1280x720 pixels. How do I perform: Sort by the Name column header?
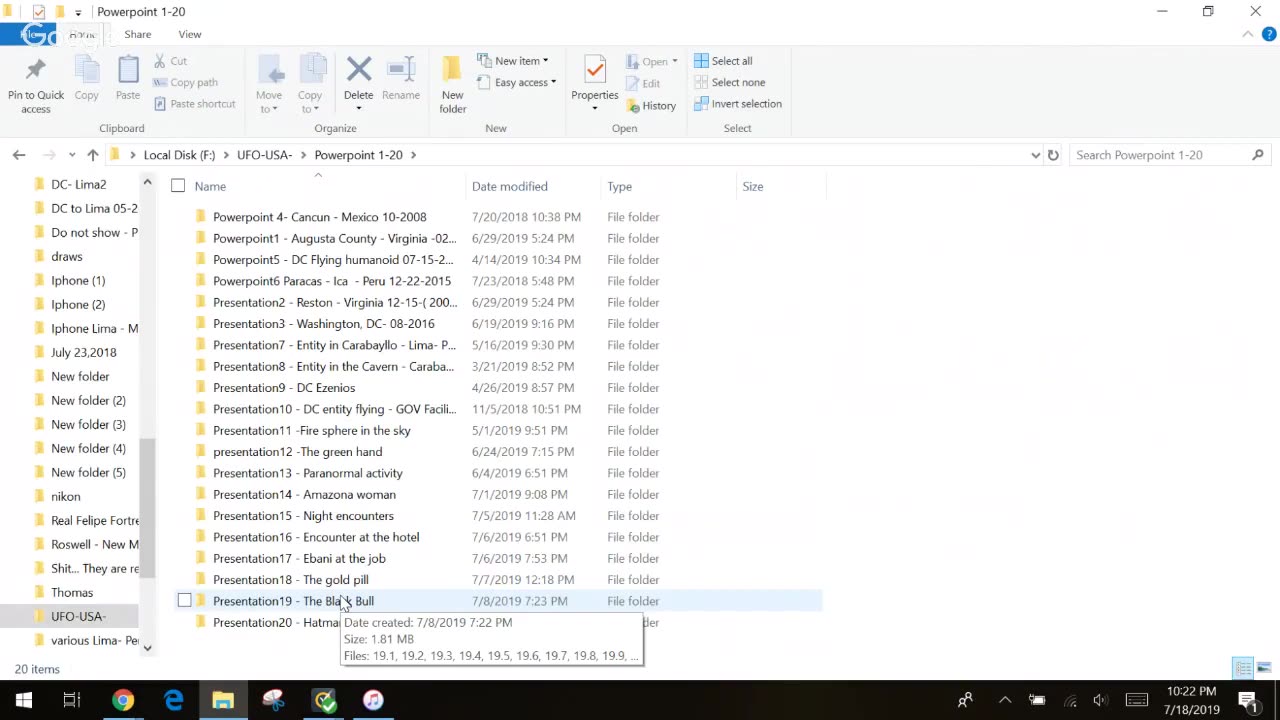(x=210, y=186)
